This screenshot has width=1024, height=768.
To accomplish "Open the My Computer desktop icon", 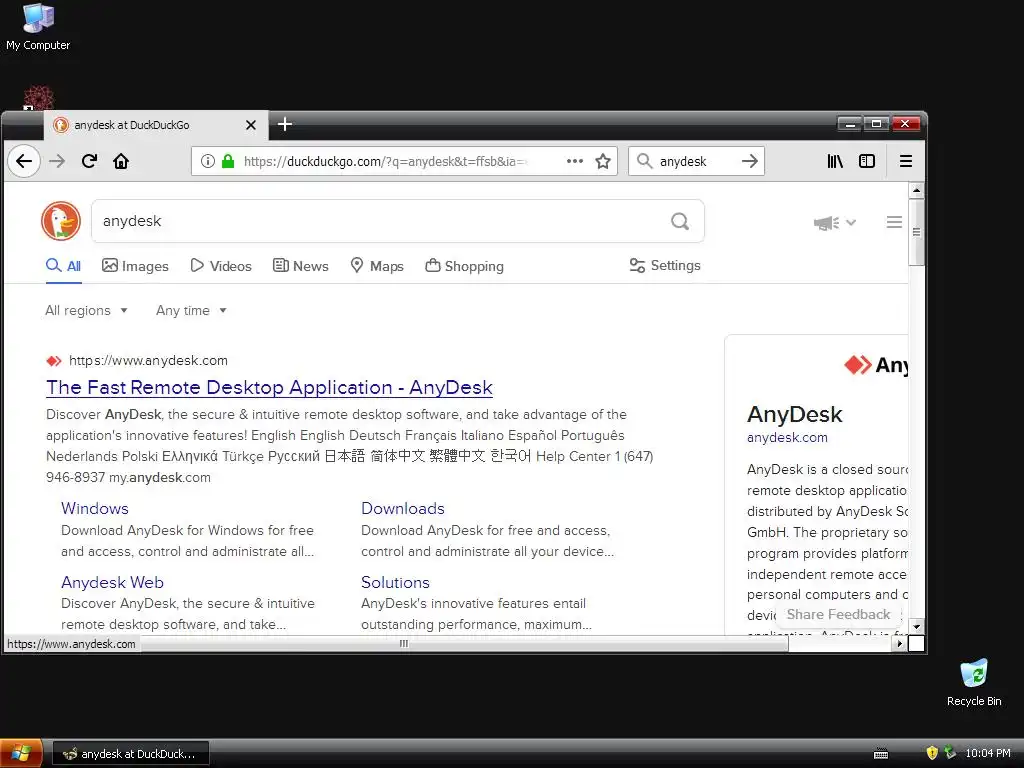I will tap(38, 27).
